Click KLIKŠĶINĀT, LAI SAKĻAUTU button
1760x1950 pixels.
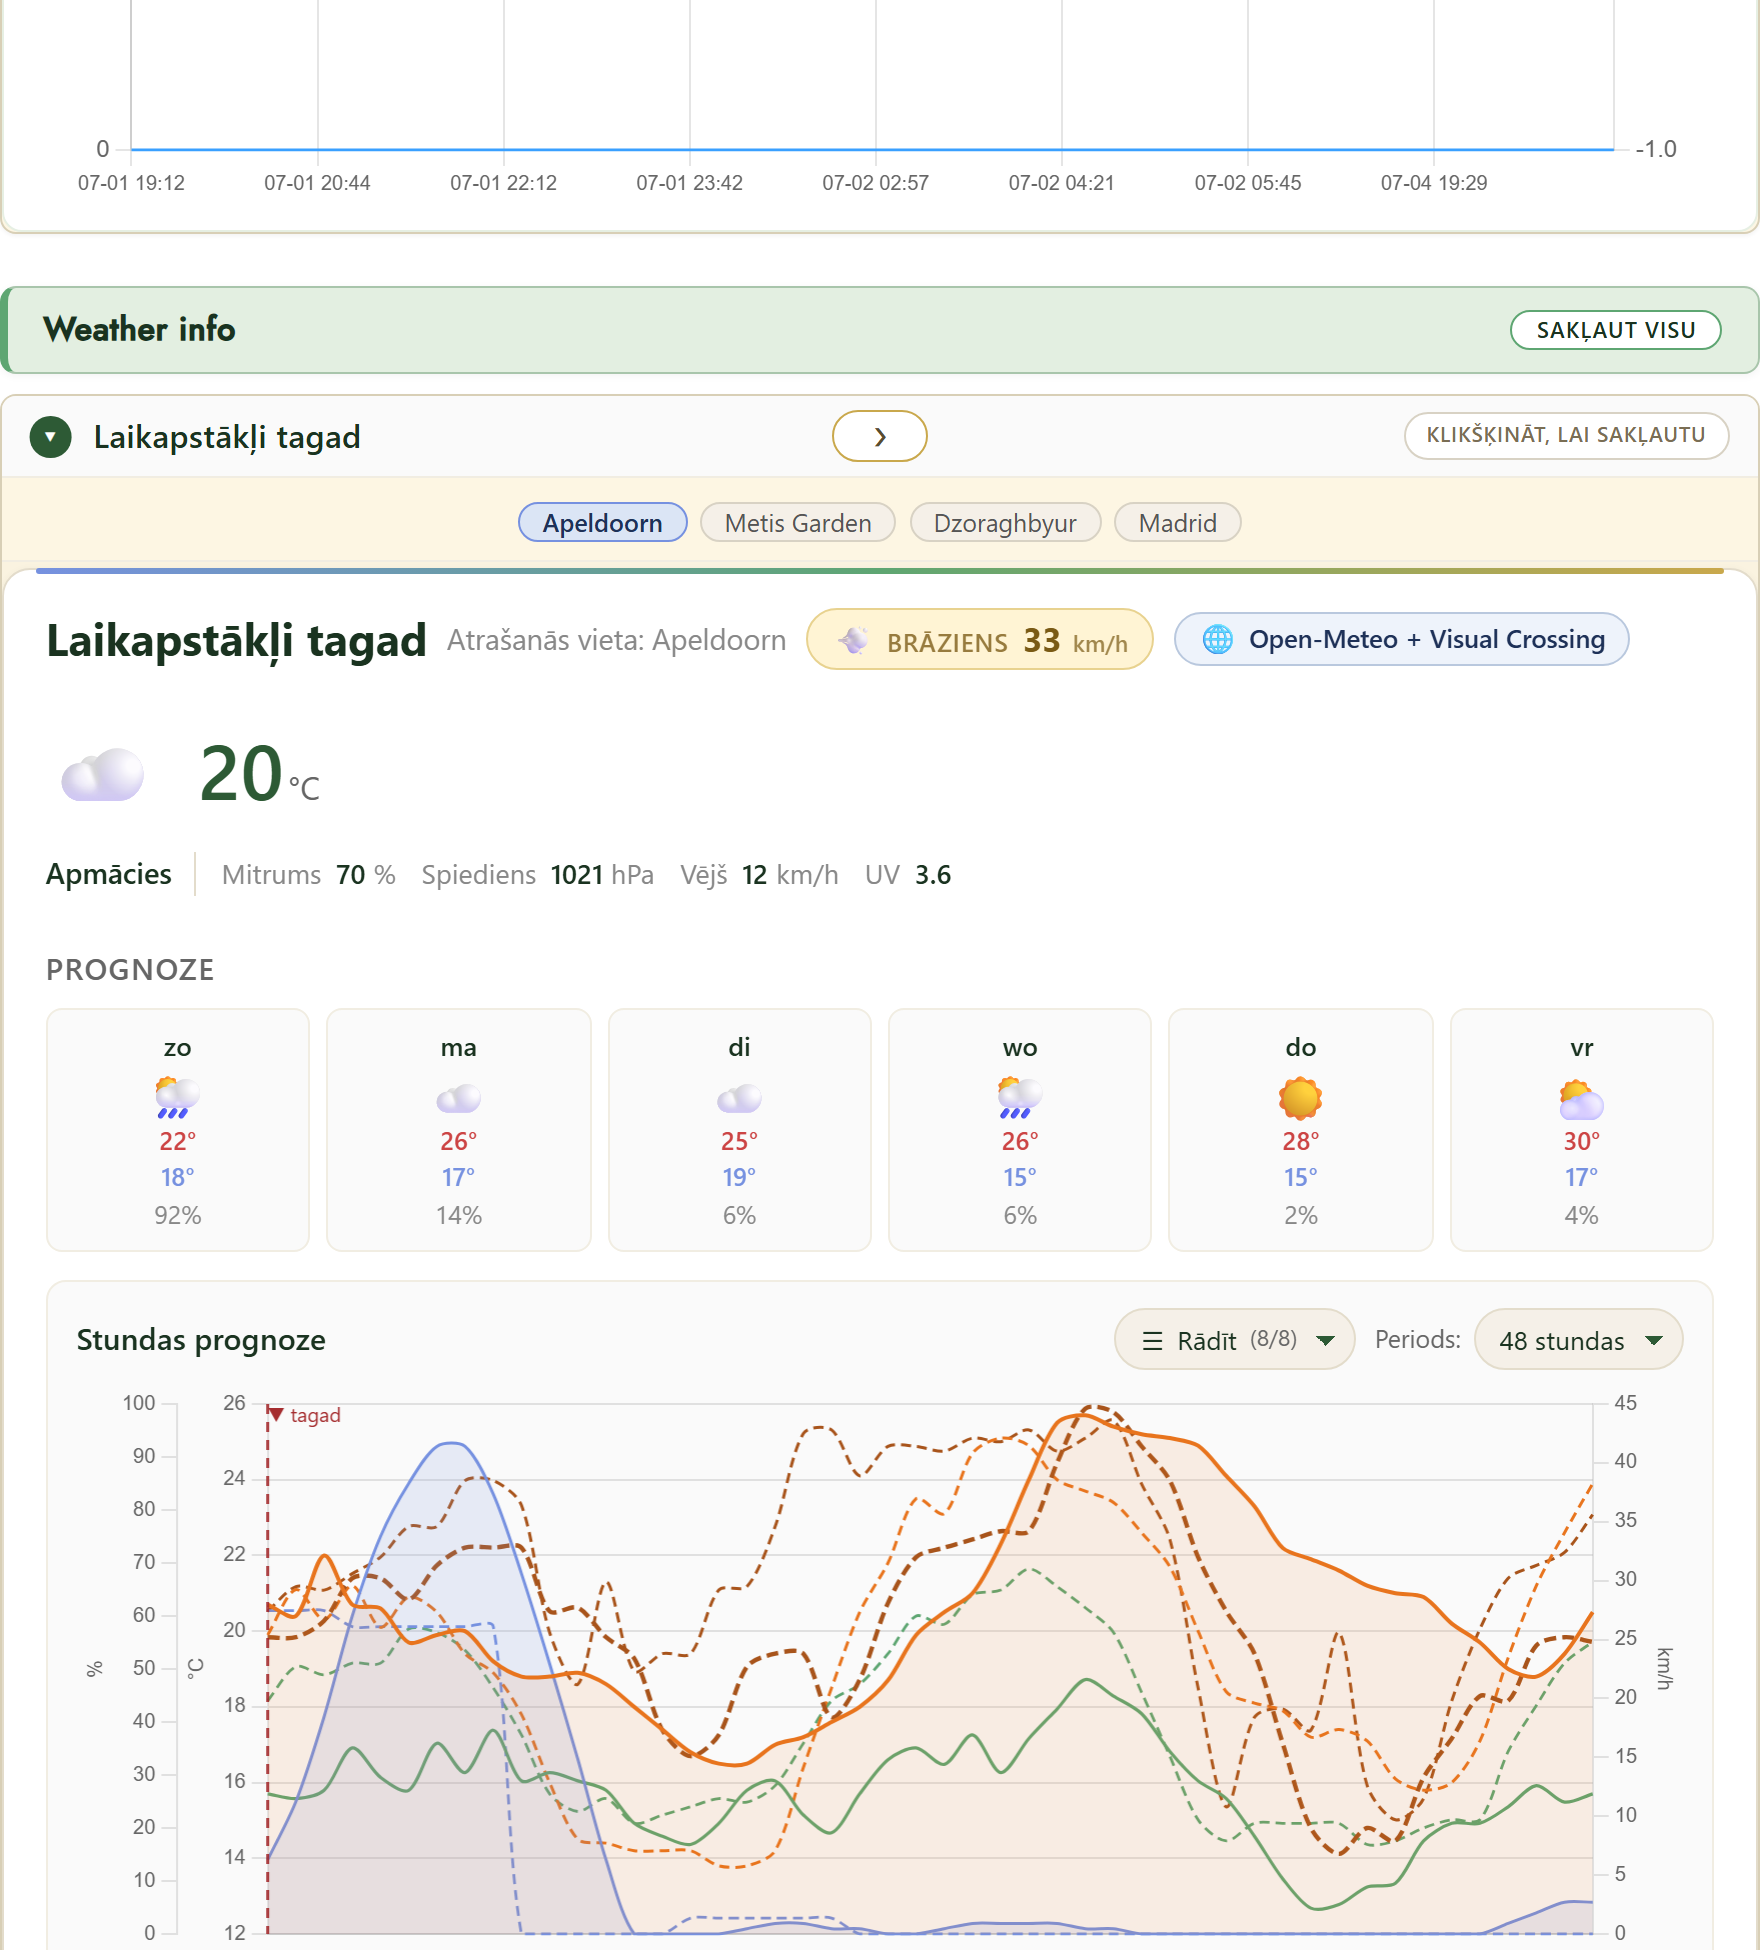tap(1565, 435)
